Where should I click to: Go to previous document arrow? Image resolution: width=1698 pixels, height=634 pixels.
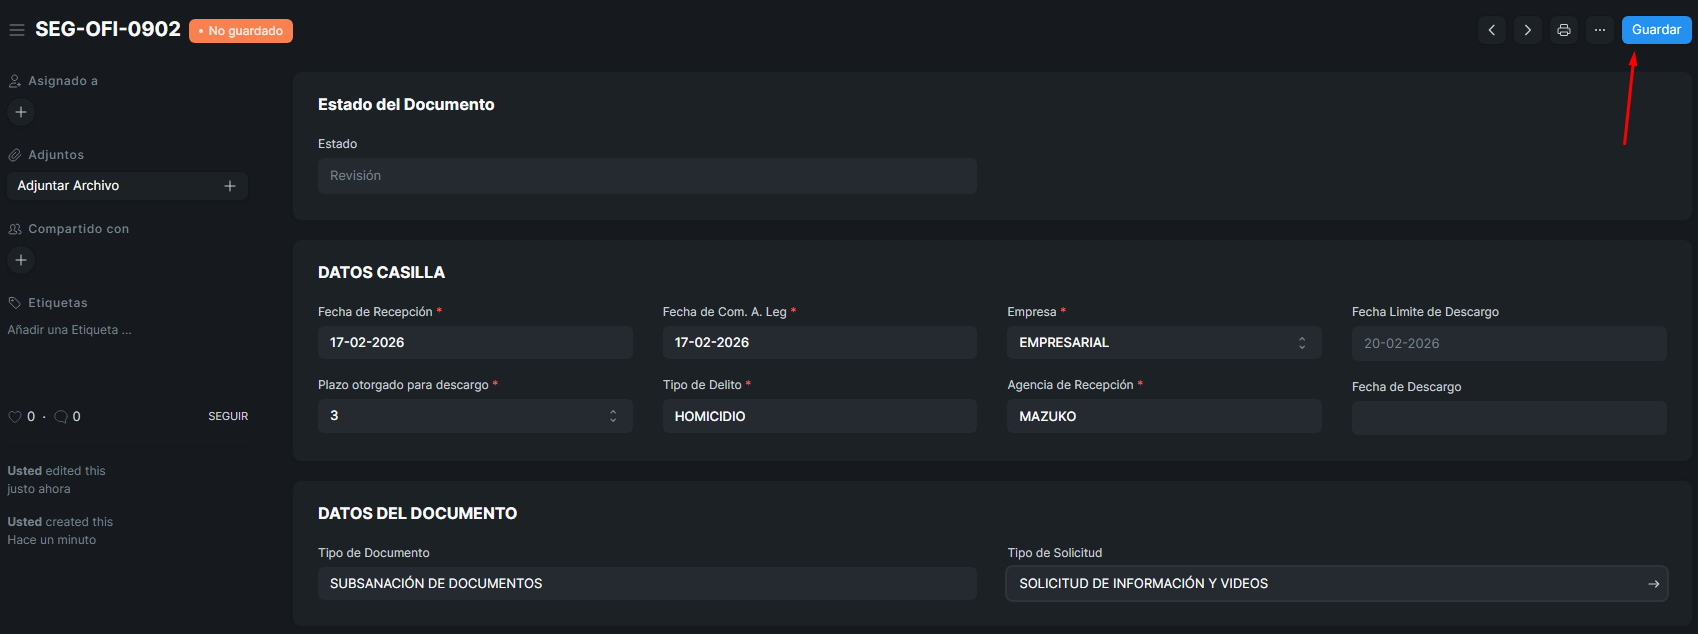[1492, 30]
